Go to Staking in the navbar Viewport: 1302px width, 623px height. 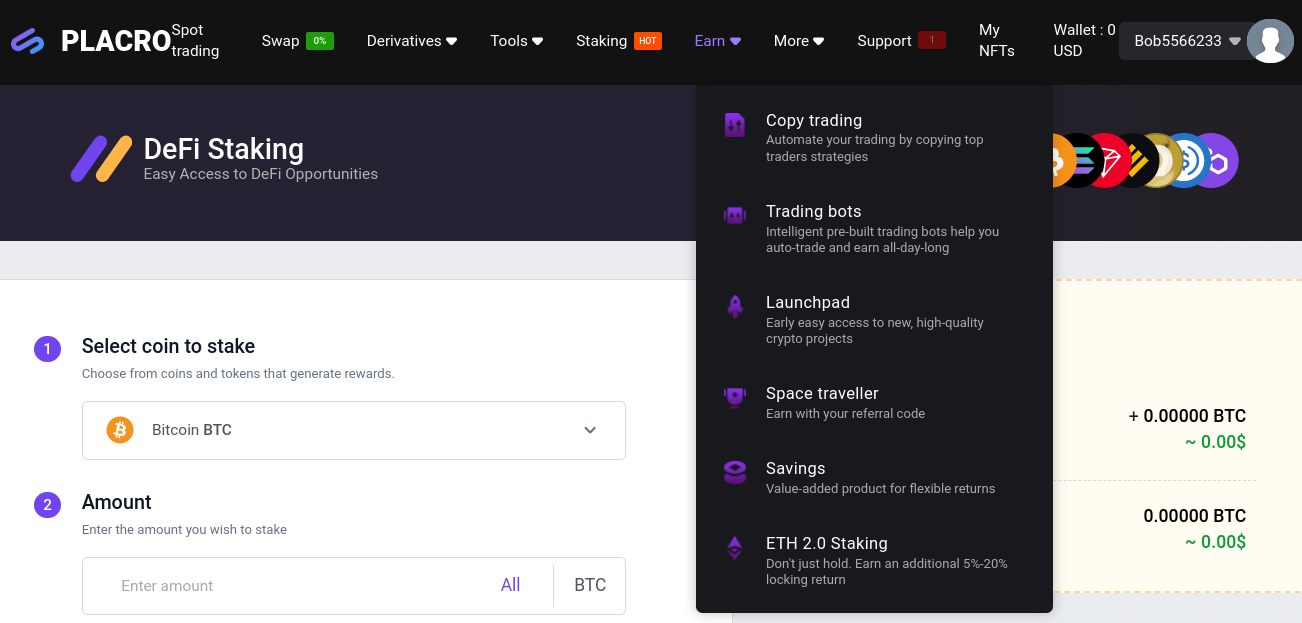coord(602,41)
